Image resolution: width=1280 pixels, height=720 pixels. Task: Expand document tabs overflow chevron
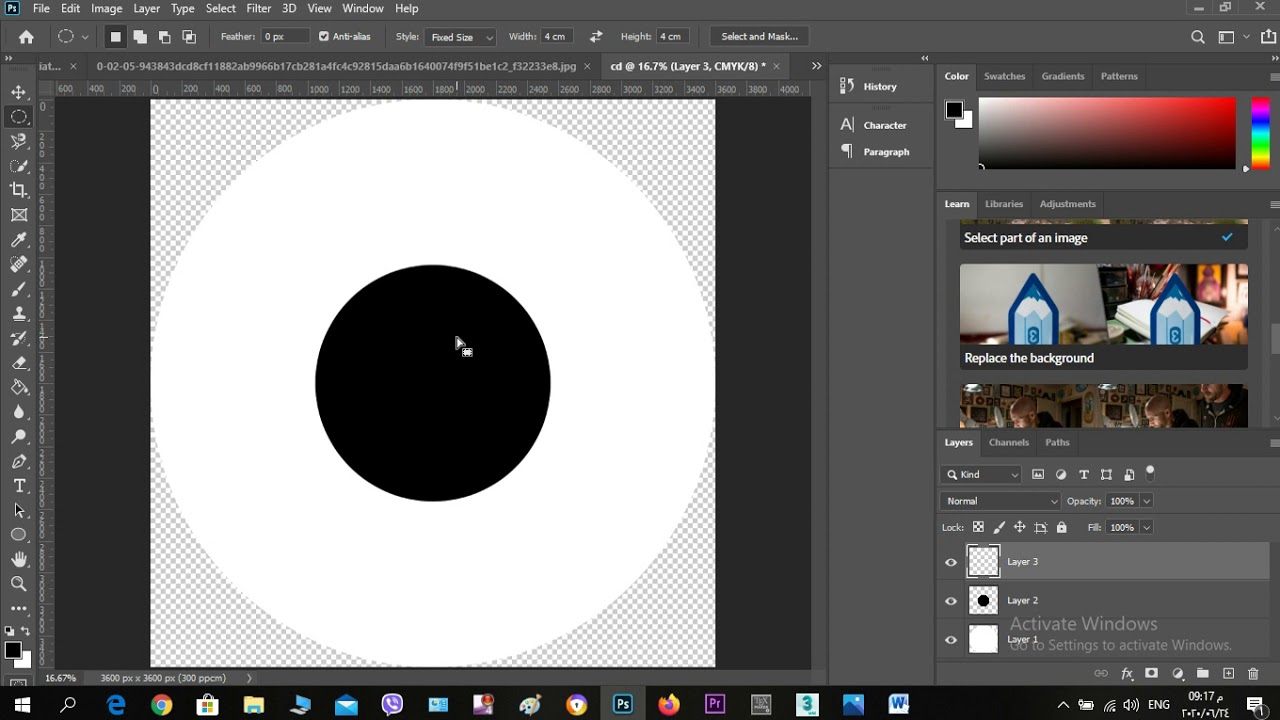coord(816,66)
